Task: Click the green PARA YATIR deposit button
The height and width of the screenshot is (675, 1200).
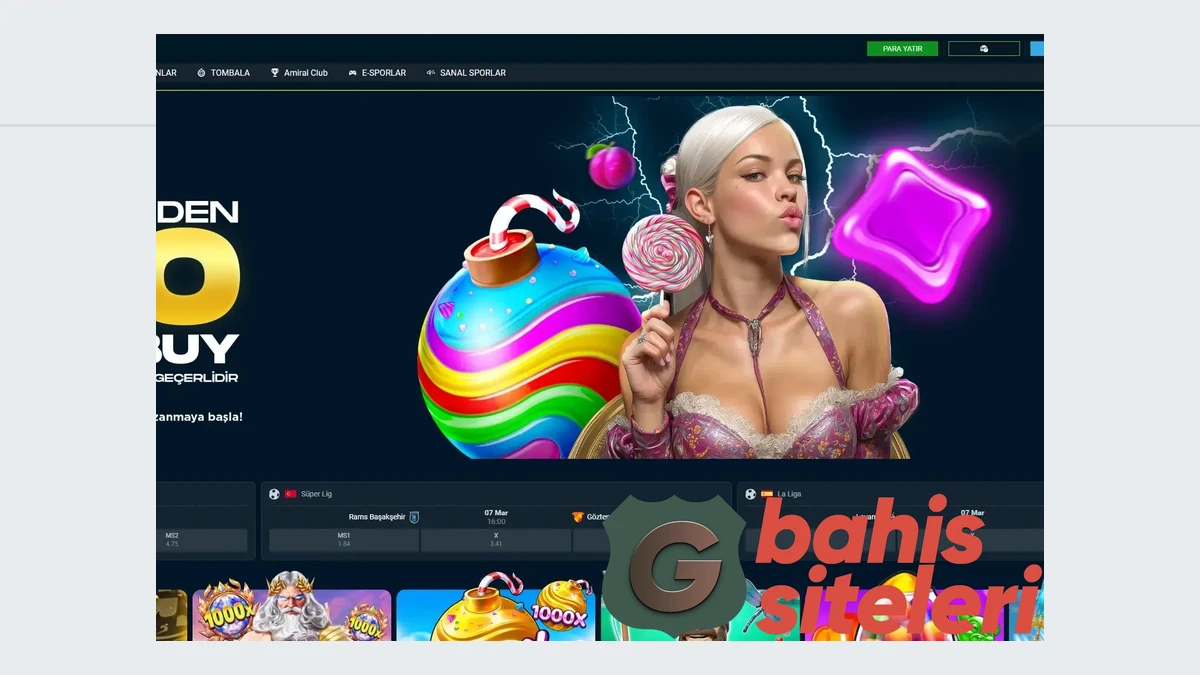Action: [x=902, y=48]
